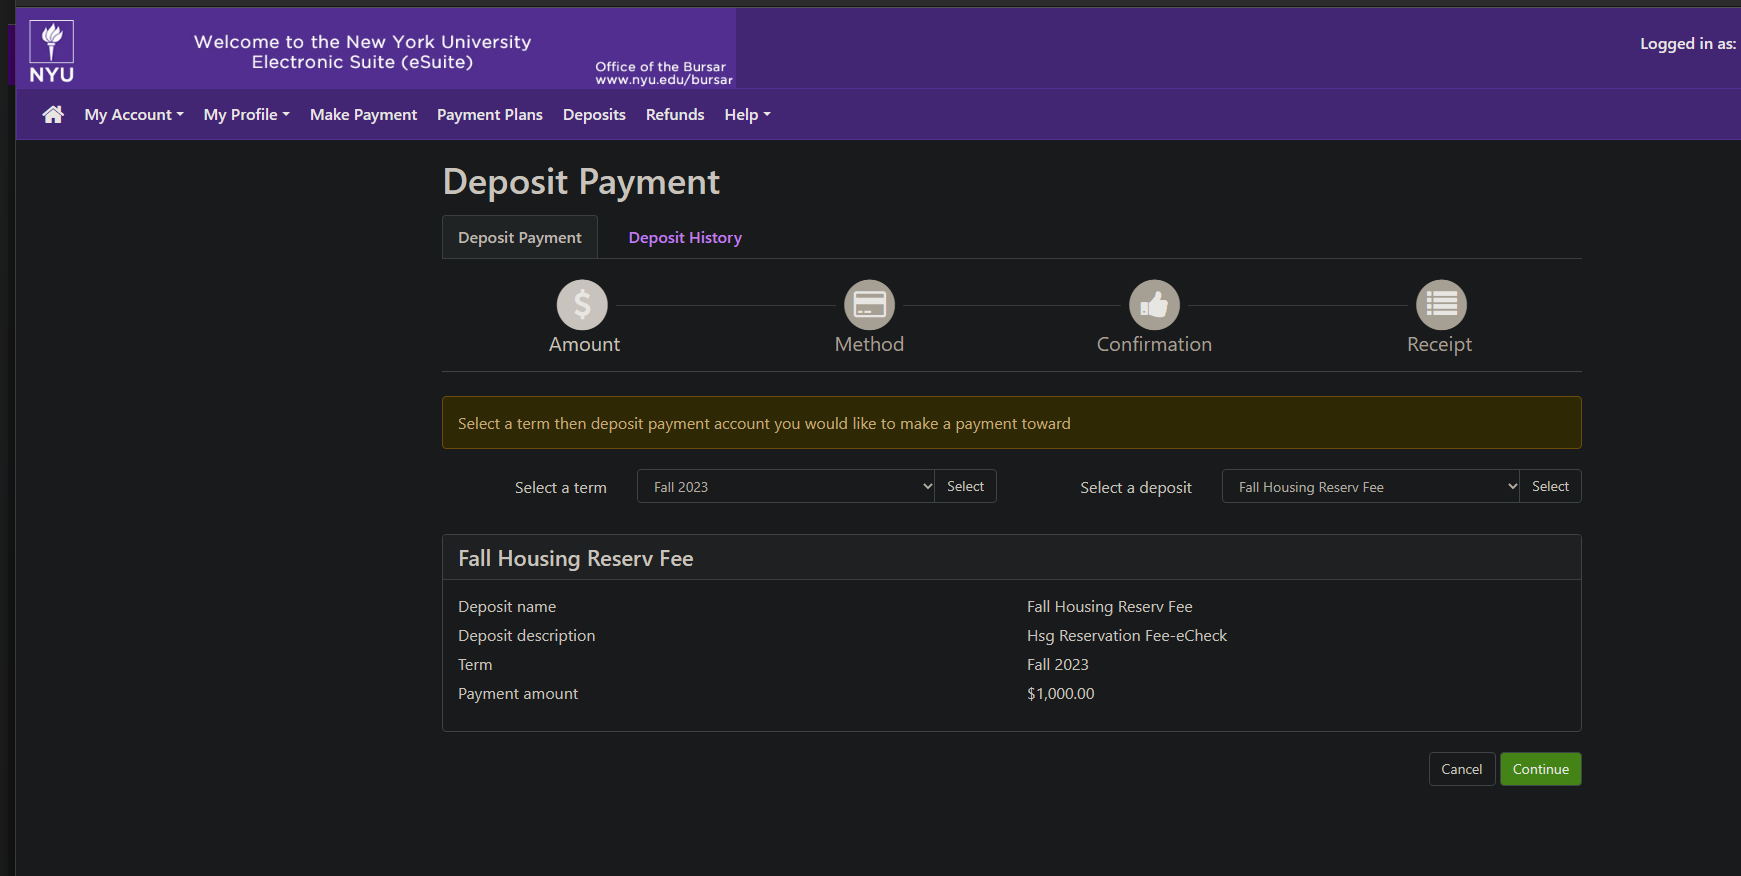
Task: Click the Office of the Bursar header text
Action: coord(661,67)
